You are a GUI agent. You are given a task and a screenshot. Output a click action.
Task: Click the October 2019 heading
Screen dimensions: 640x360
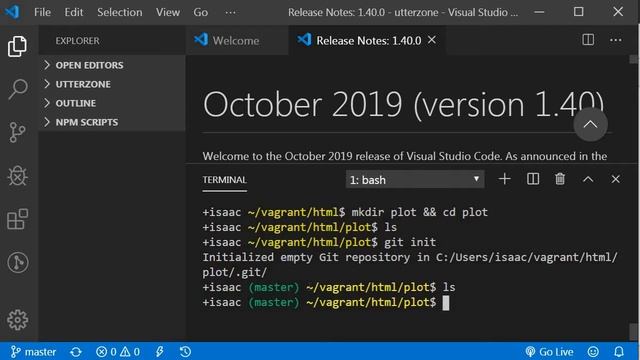coord(403,104)
